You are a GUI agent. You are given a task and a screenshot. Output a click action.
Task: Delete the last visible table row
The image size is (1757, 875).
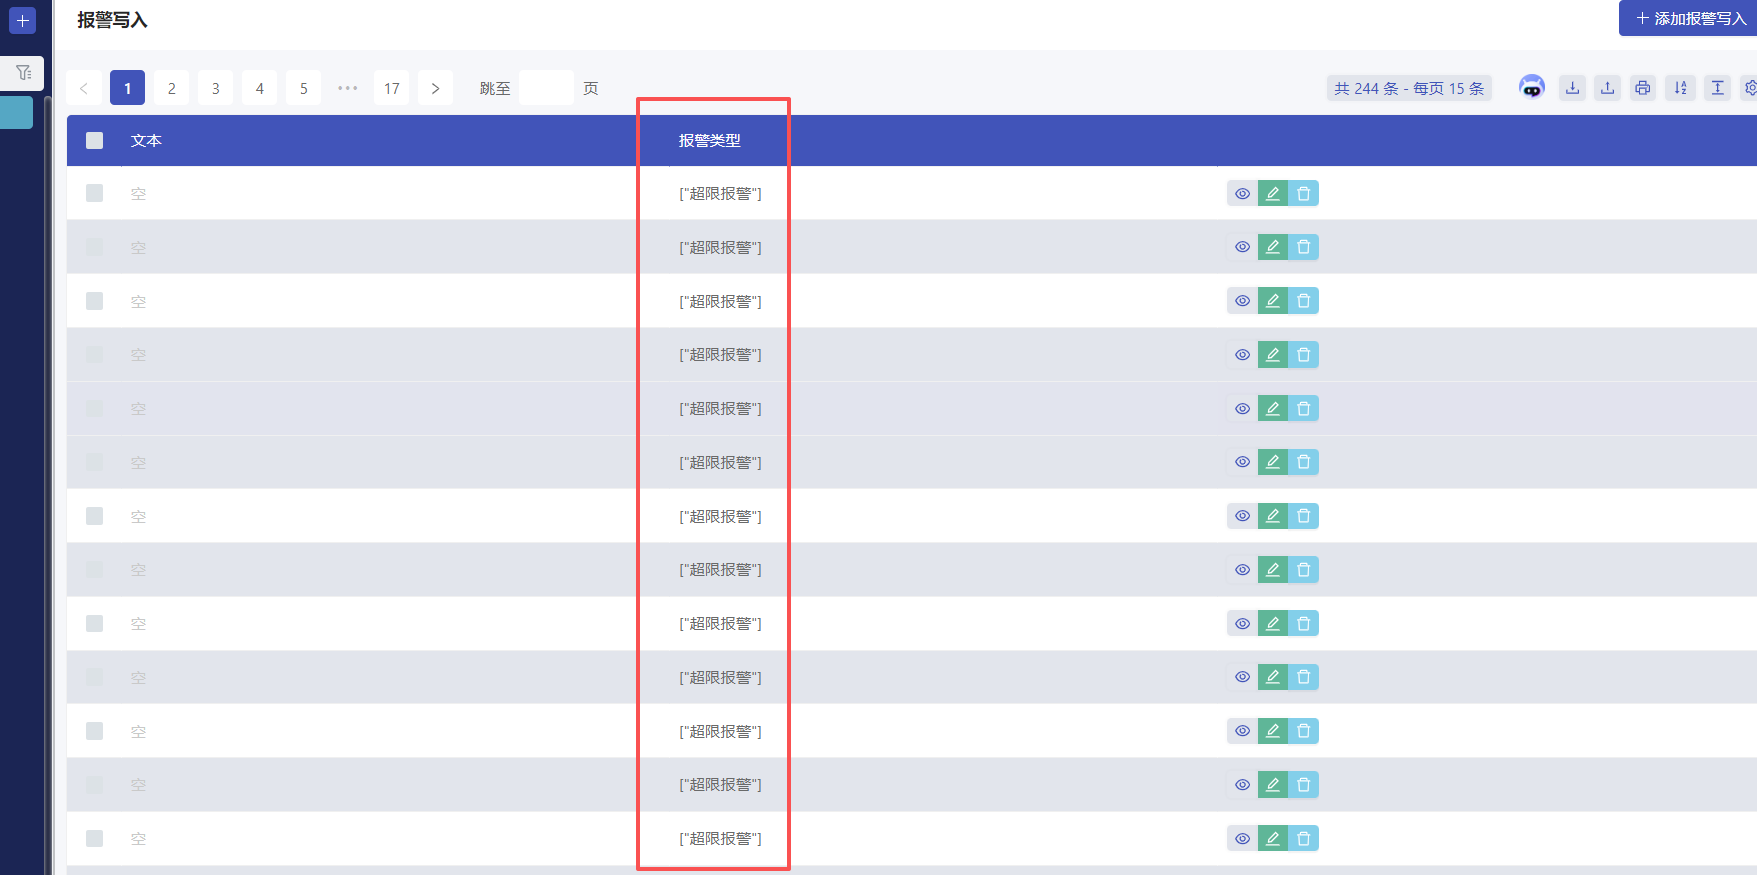pyautogui.click(x=1303, y=839)
